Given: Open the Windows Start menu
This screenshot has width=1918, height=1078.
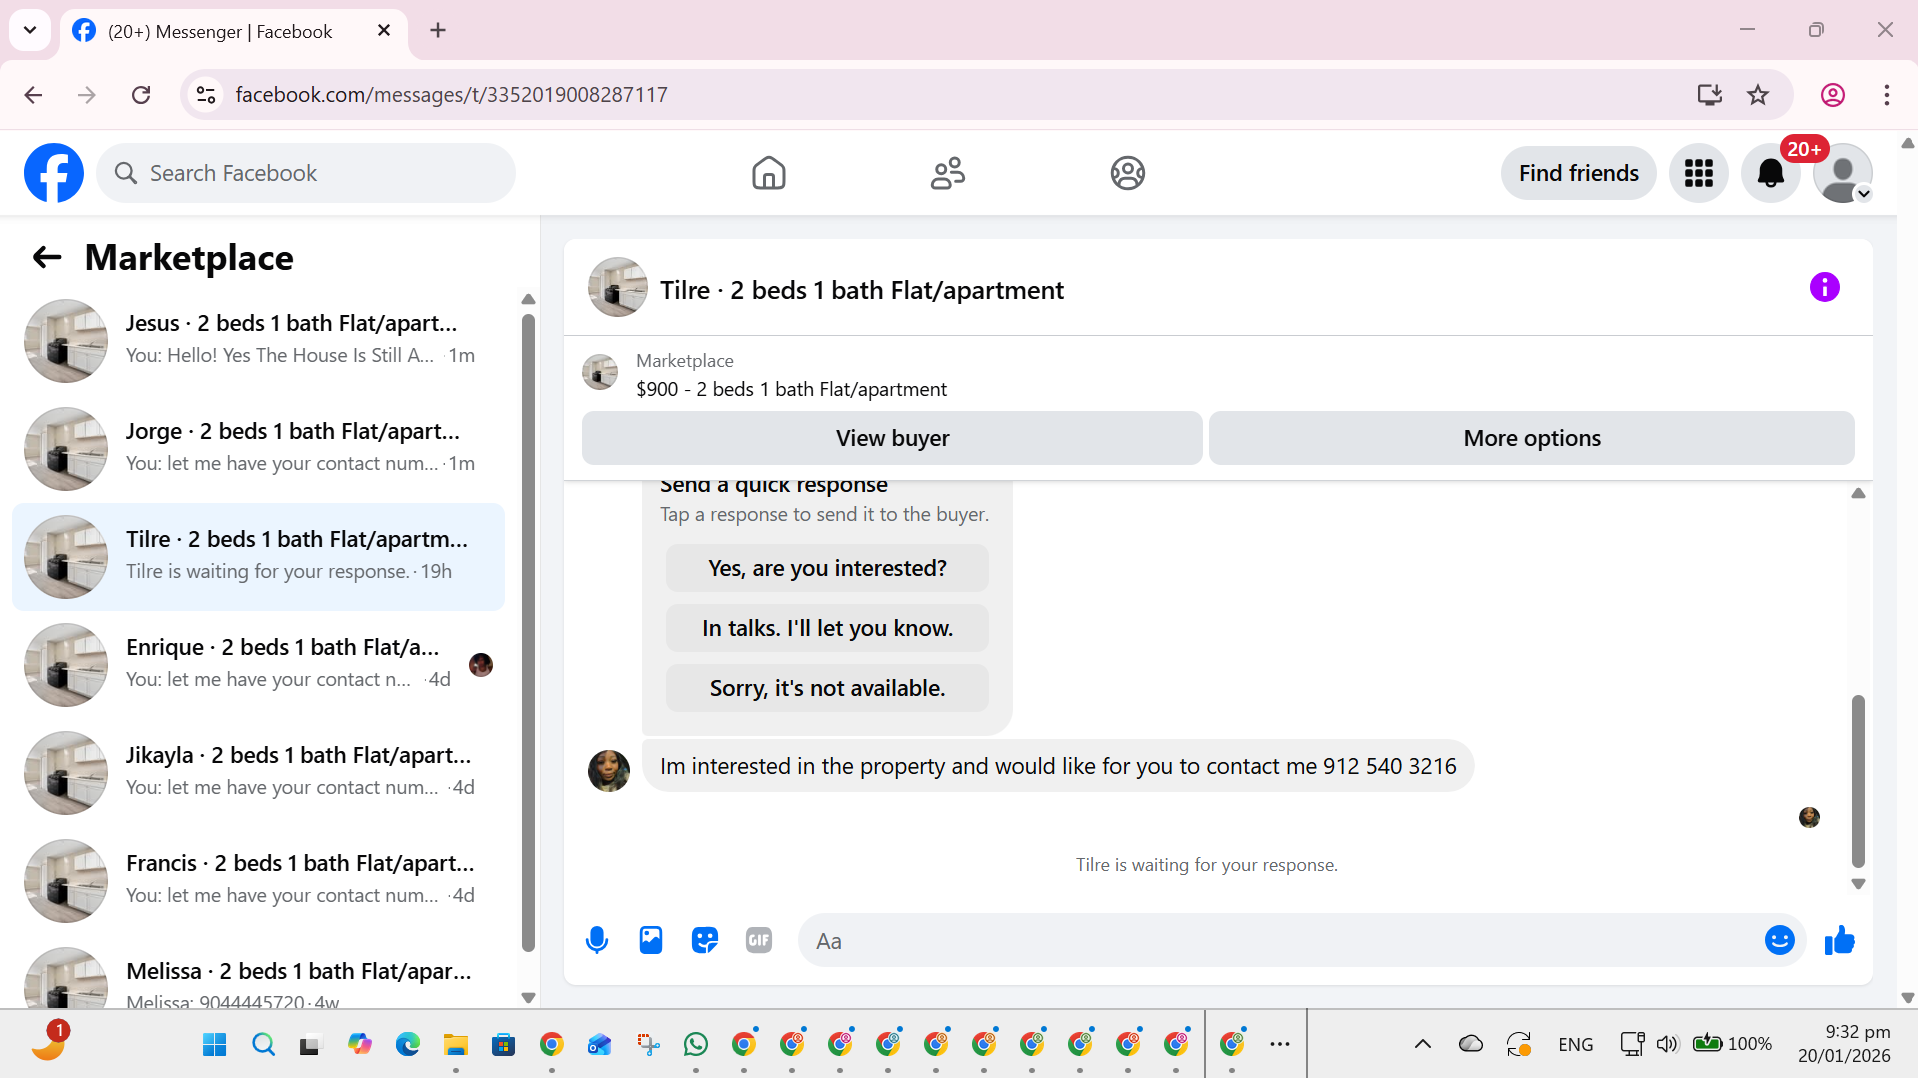Looking at the screenshot, I should coord(214,1045).
